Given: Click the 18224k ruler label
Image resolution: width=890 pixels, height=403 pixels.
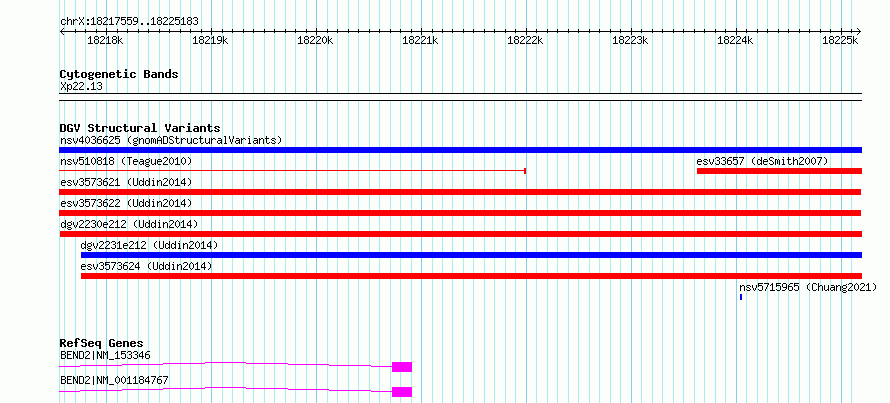Looking at the screenshot, I should (735, 41).
